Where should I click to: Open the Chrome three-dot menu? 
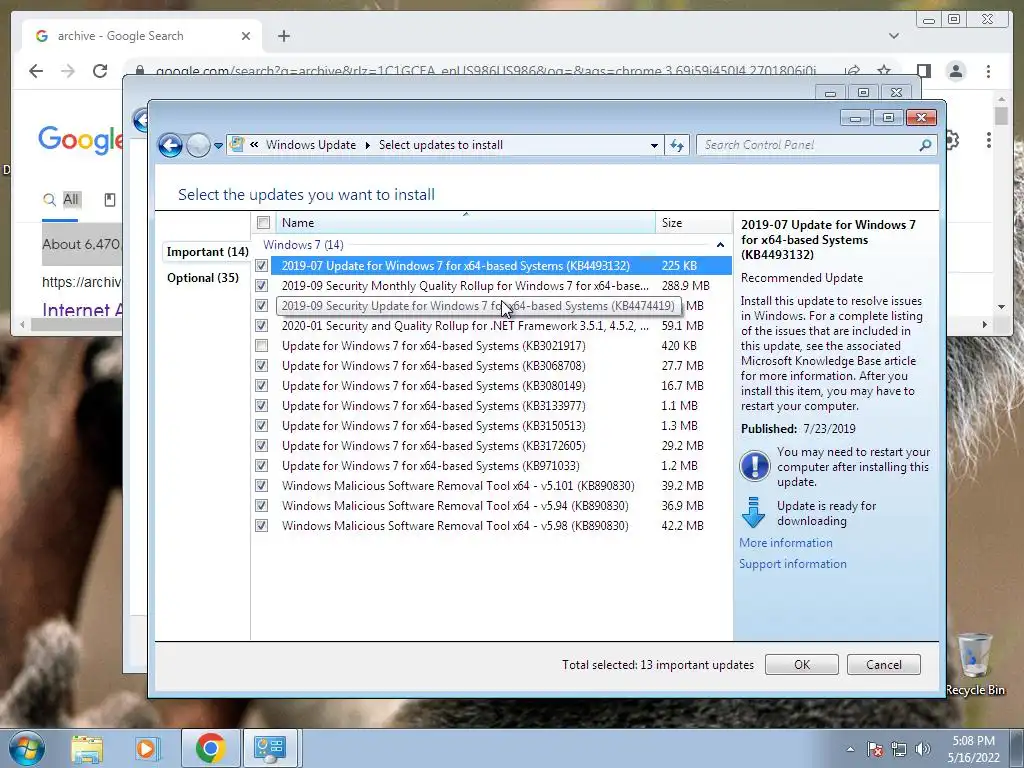click(x=988, y=71)
